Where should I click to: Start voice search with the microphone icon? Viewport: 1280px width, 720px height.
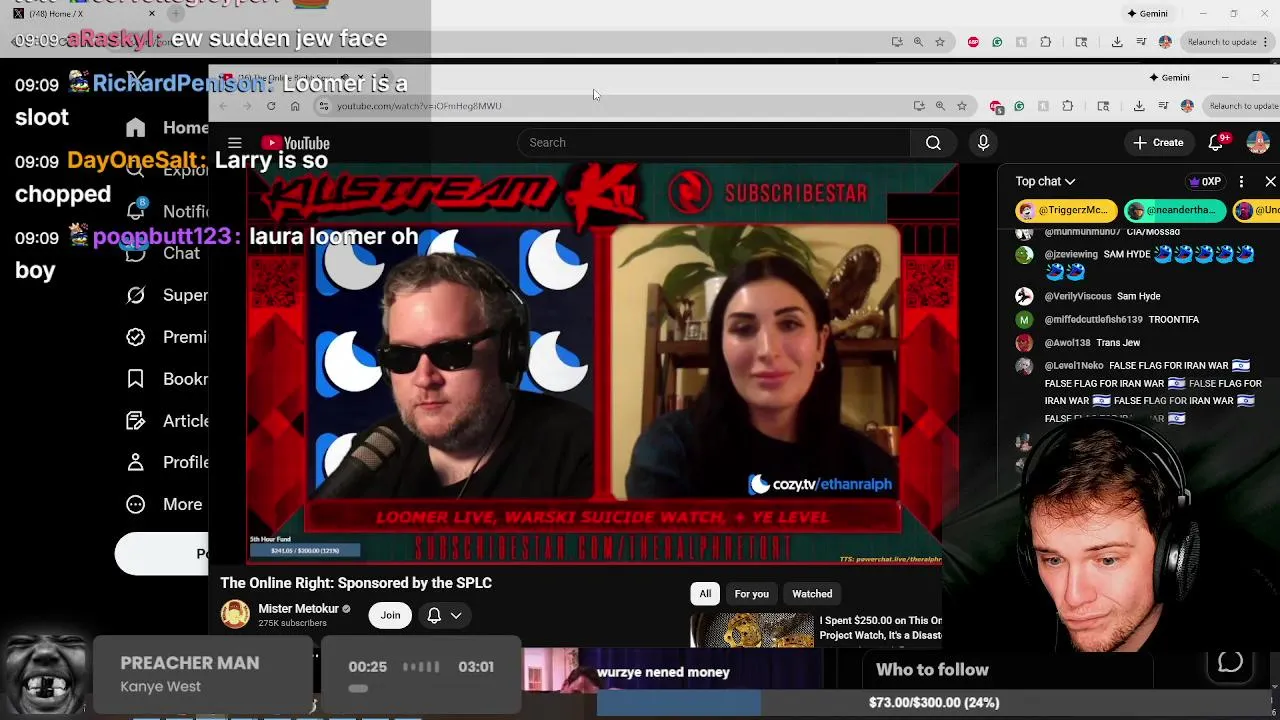point(983,143)
